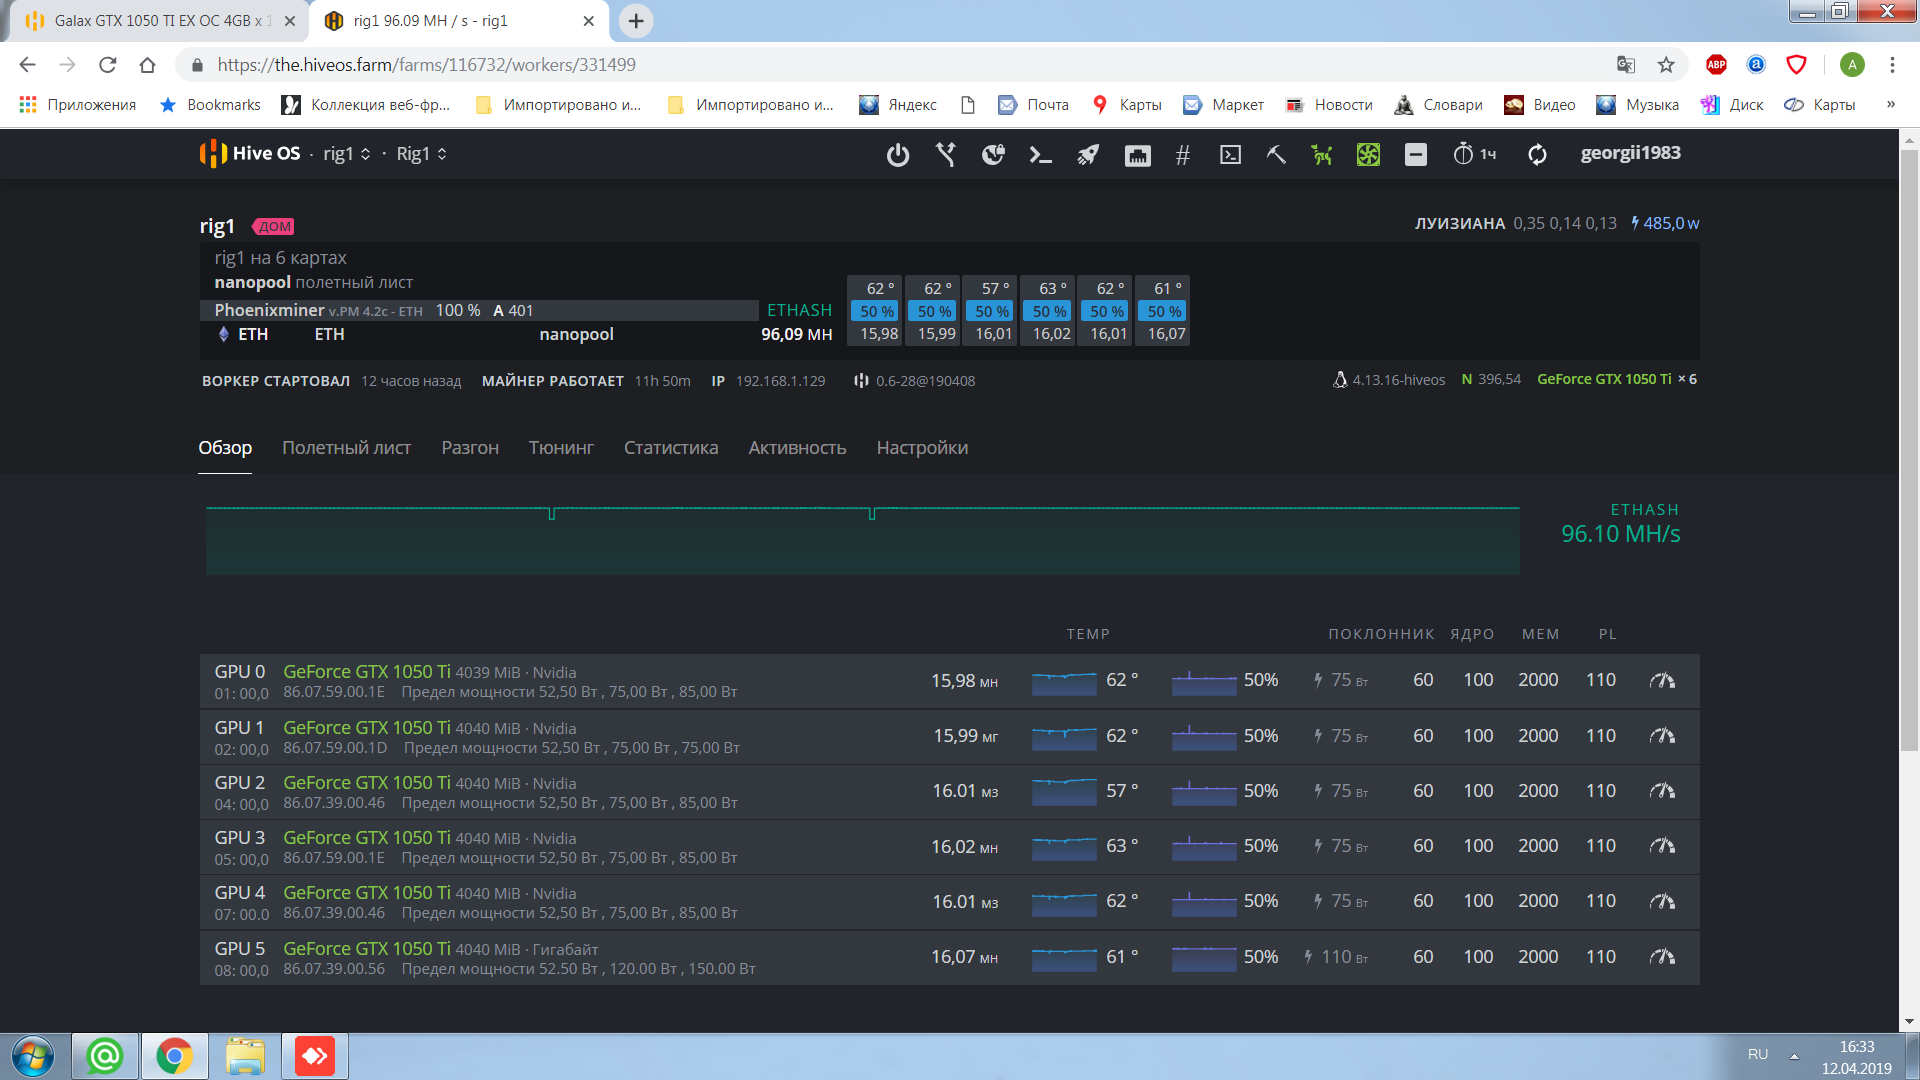This screenshot has height=1080, width=1920.
Task: Expand the rig1 farm selector dropdown
Action: click(347, 154)
